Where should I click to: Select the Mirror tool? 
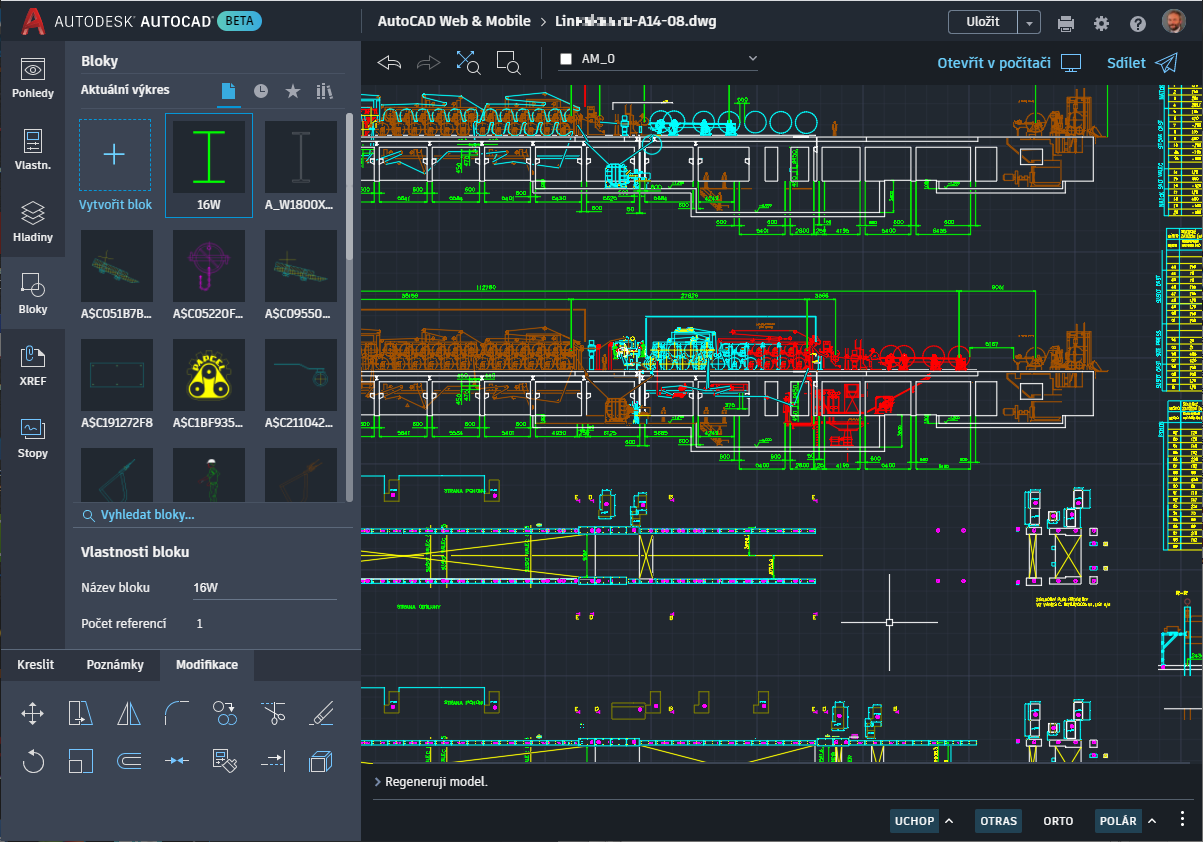point(129,713)
